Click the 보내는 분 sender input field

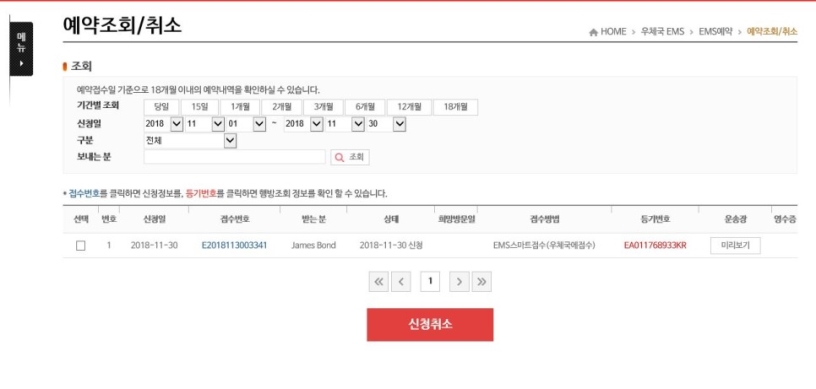(x=235, y=157)
